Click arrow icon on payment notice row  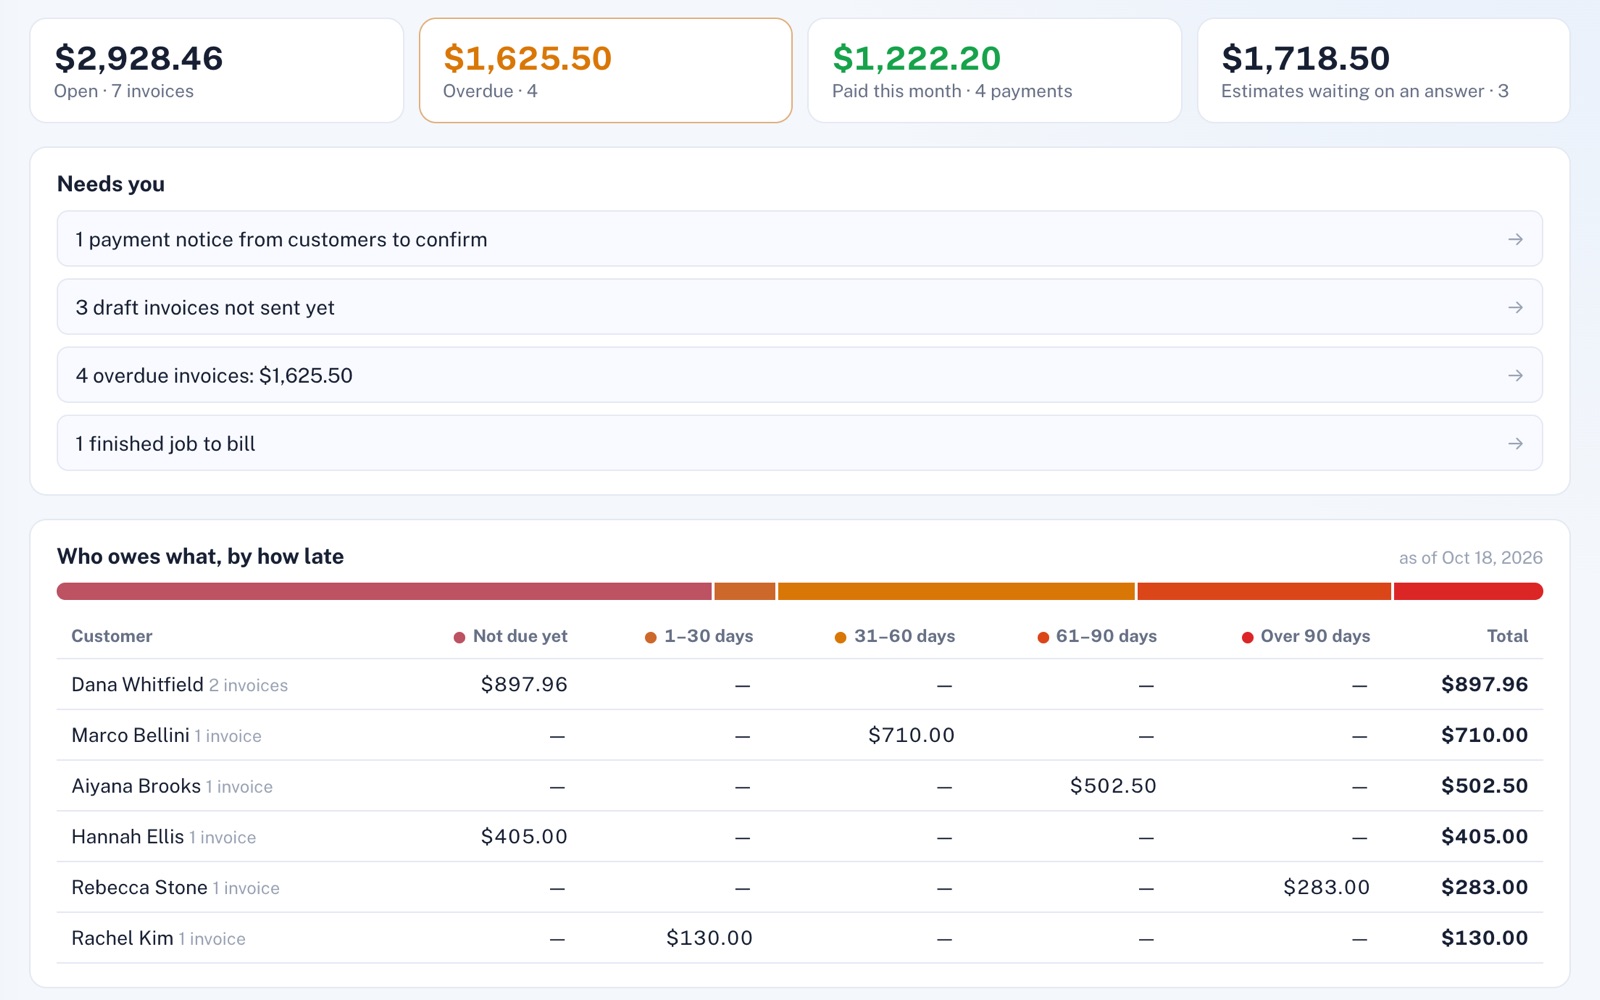1516,239
